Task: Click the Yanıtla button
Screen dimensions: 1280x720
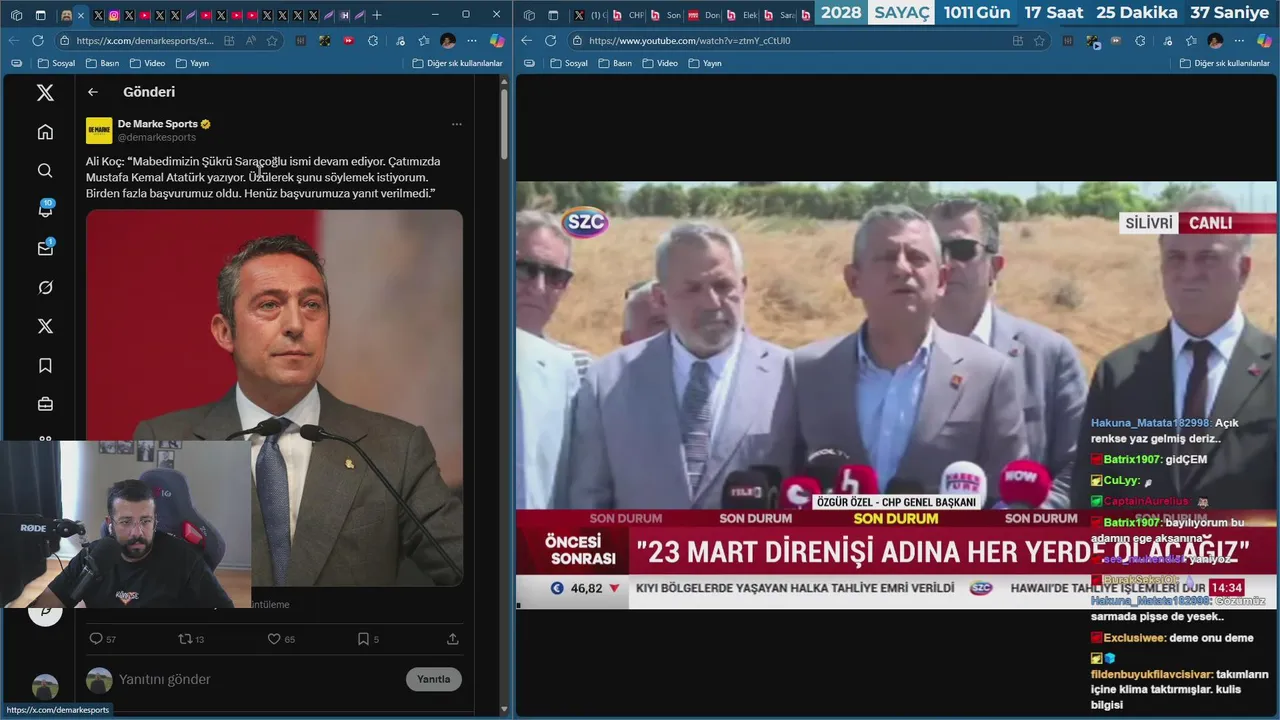Action: [434, 679]
